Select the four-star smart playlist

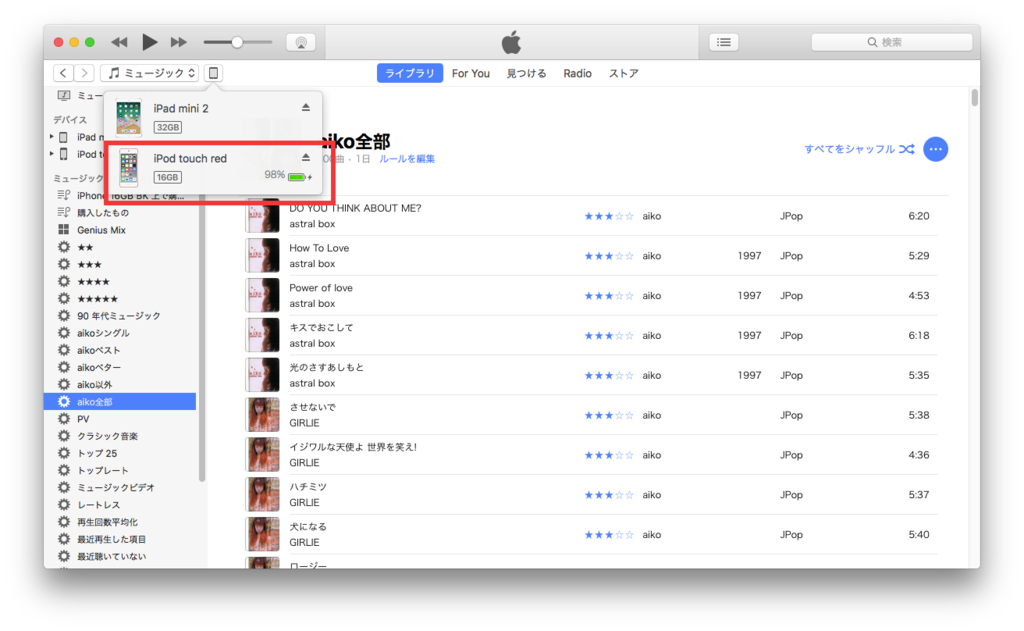93,282
